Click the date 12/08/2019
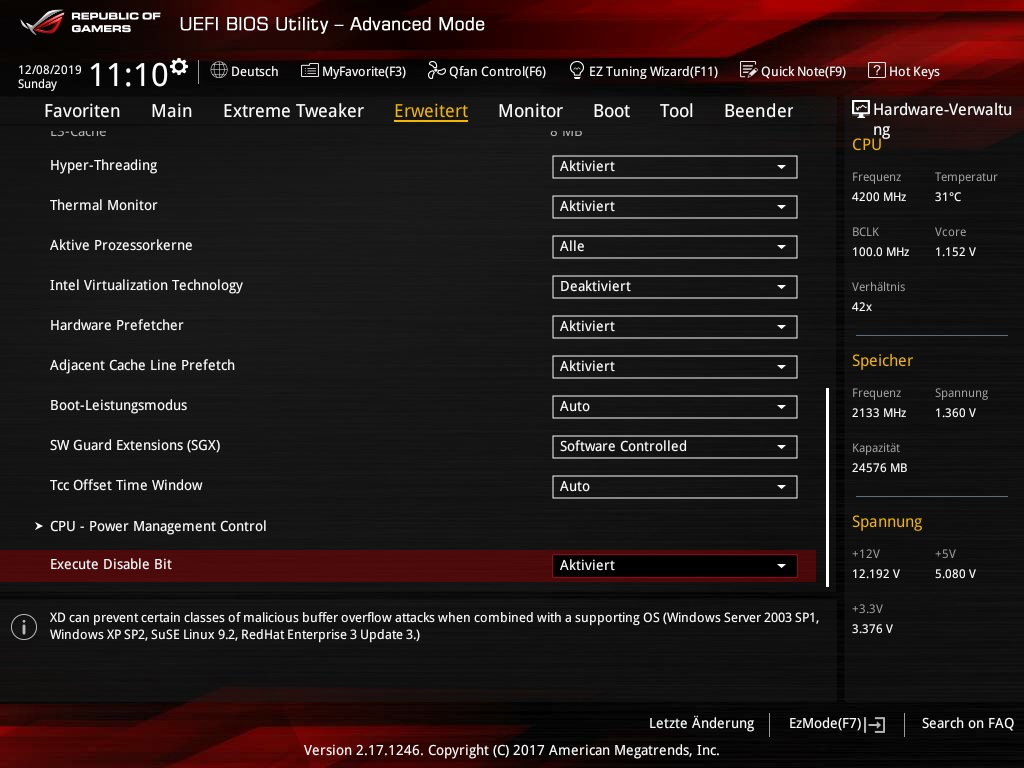1024x768 pixels. click(50, 69)
